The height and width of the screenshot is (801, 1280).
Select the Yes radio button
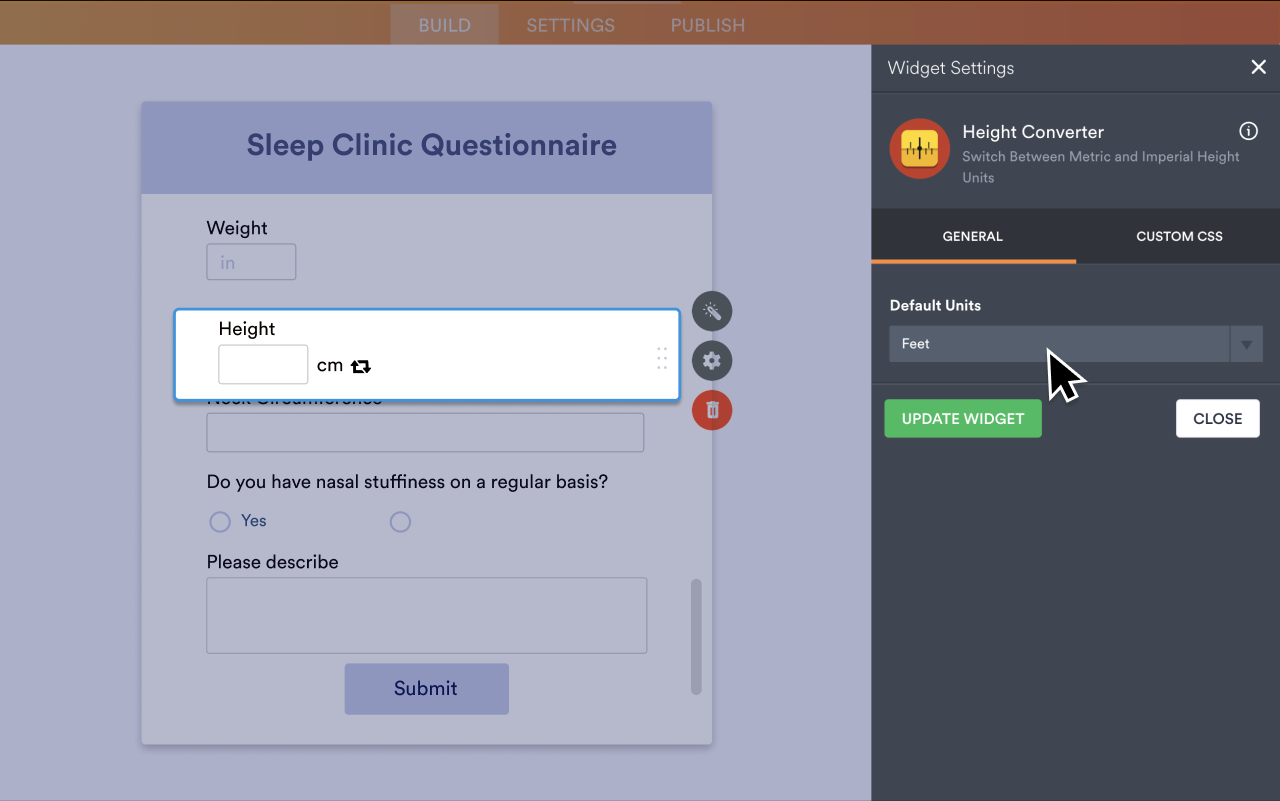220,521
